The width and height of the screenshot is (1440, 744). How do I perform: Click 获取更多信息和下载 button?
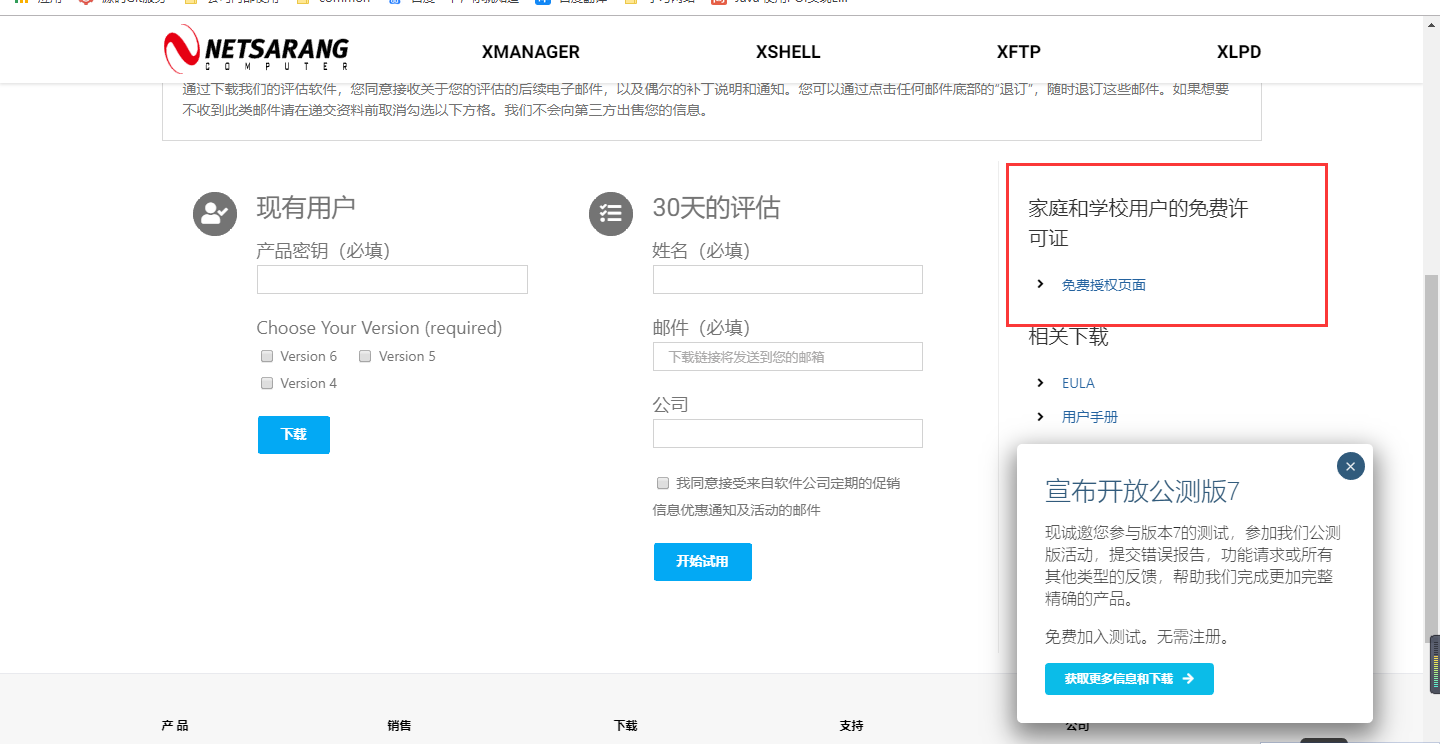[x=1129, y=679]
